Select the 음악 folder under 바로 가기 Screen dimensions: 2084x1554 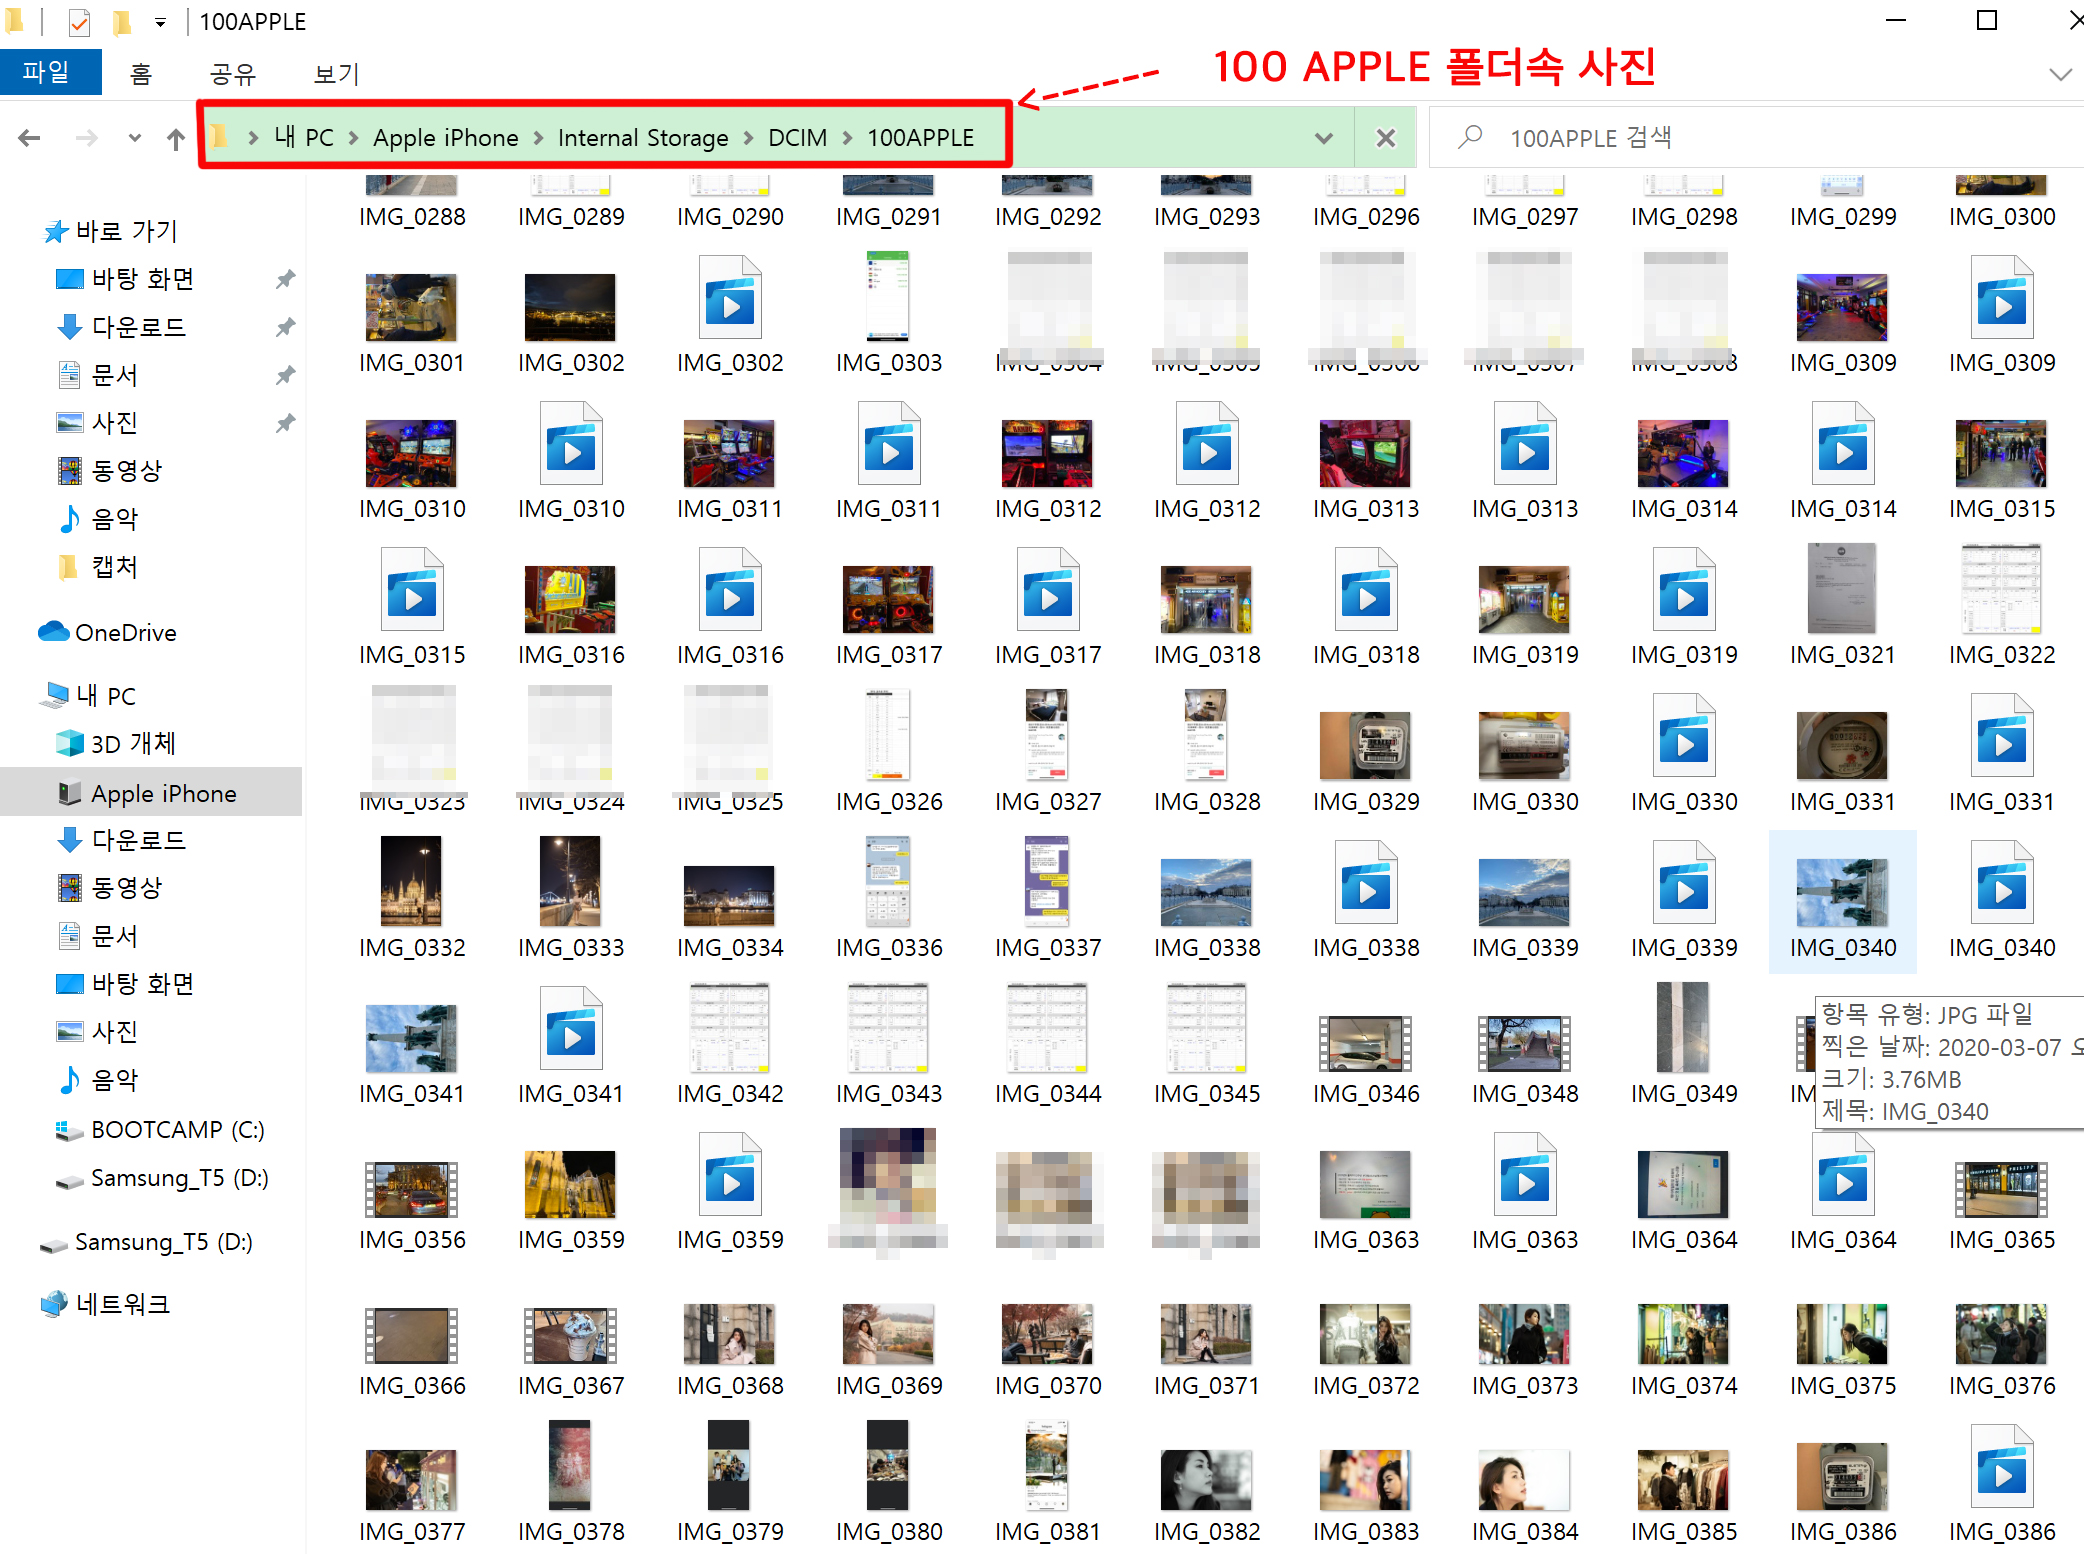[114, 518]
